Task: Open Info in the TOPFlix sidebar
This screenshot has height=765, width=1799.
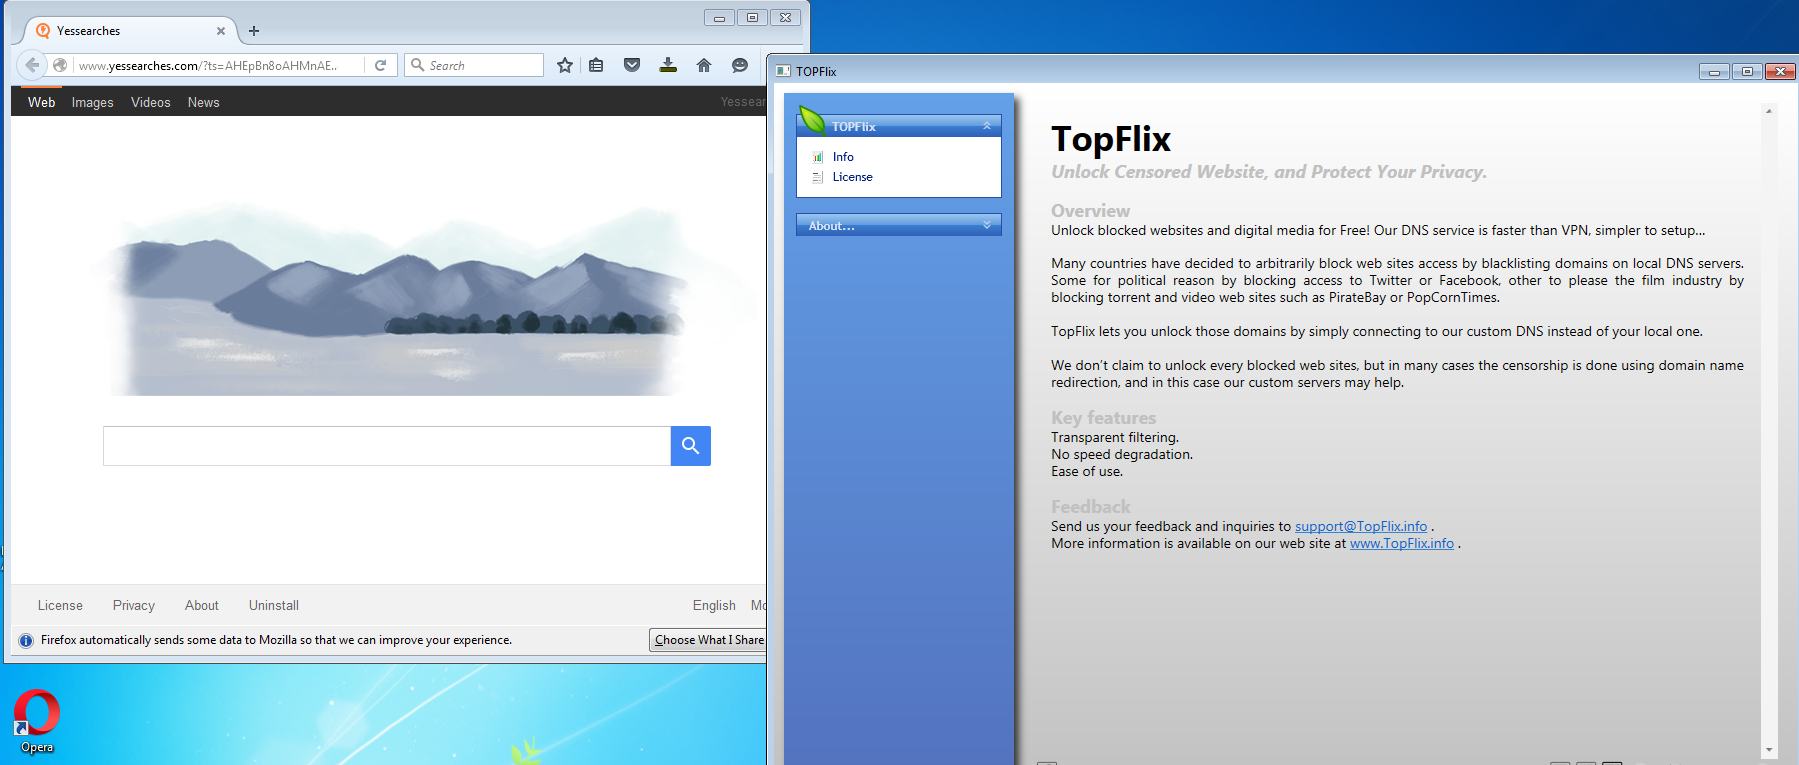Action: click(x=843, y=157)
